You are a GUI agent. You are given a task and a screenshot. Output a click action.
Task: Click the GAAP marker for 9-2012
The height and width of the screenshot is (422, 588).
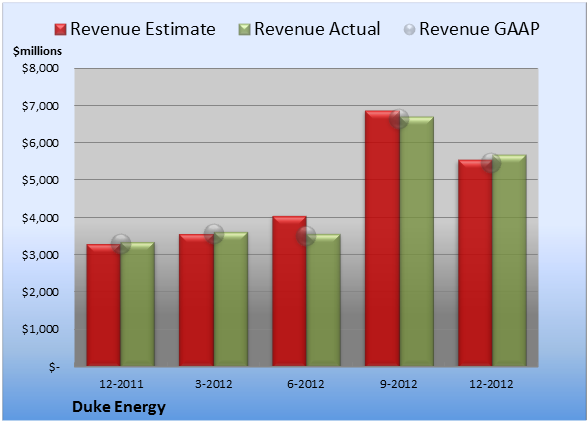point(399,119)
